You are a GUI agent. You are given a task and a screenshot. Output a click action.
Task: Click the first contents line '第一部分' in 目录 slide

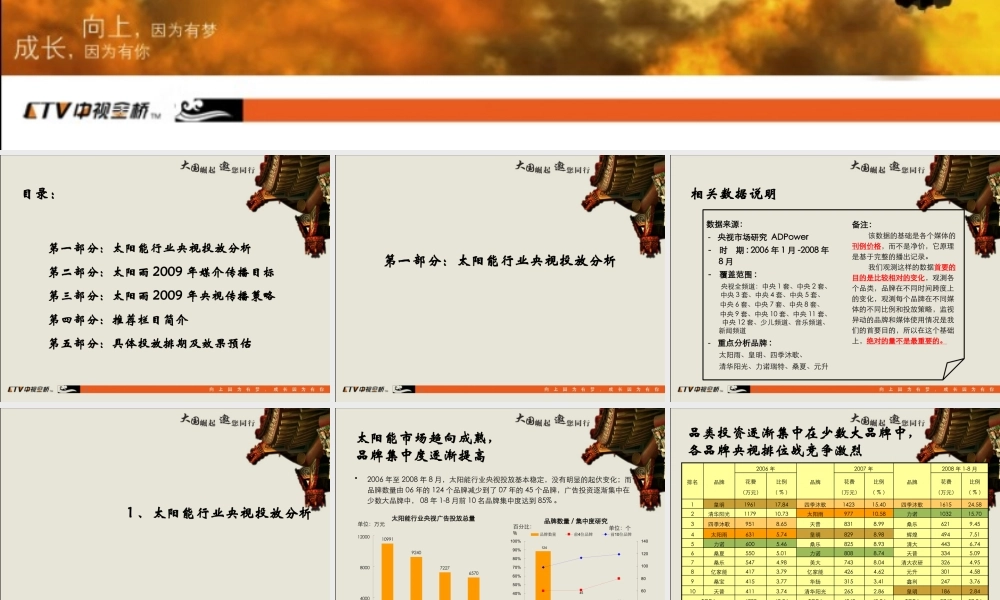150,248
